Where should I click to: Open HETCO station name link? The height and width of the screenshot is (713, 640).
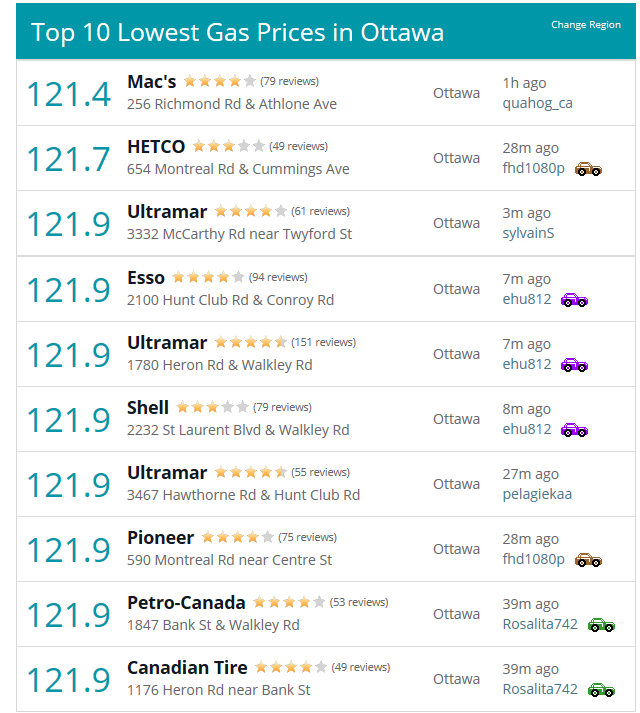coord(156,147)
